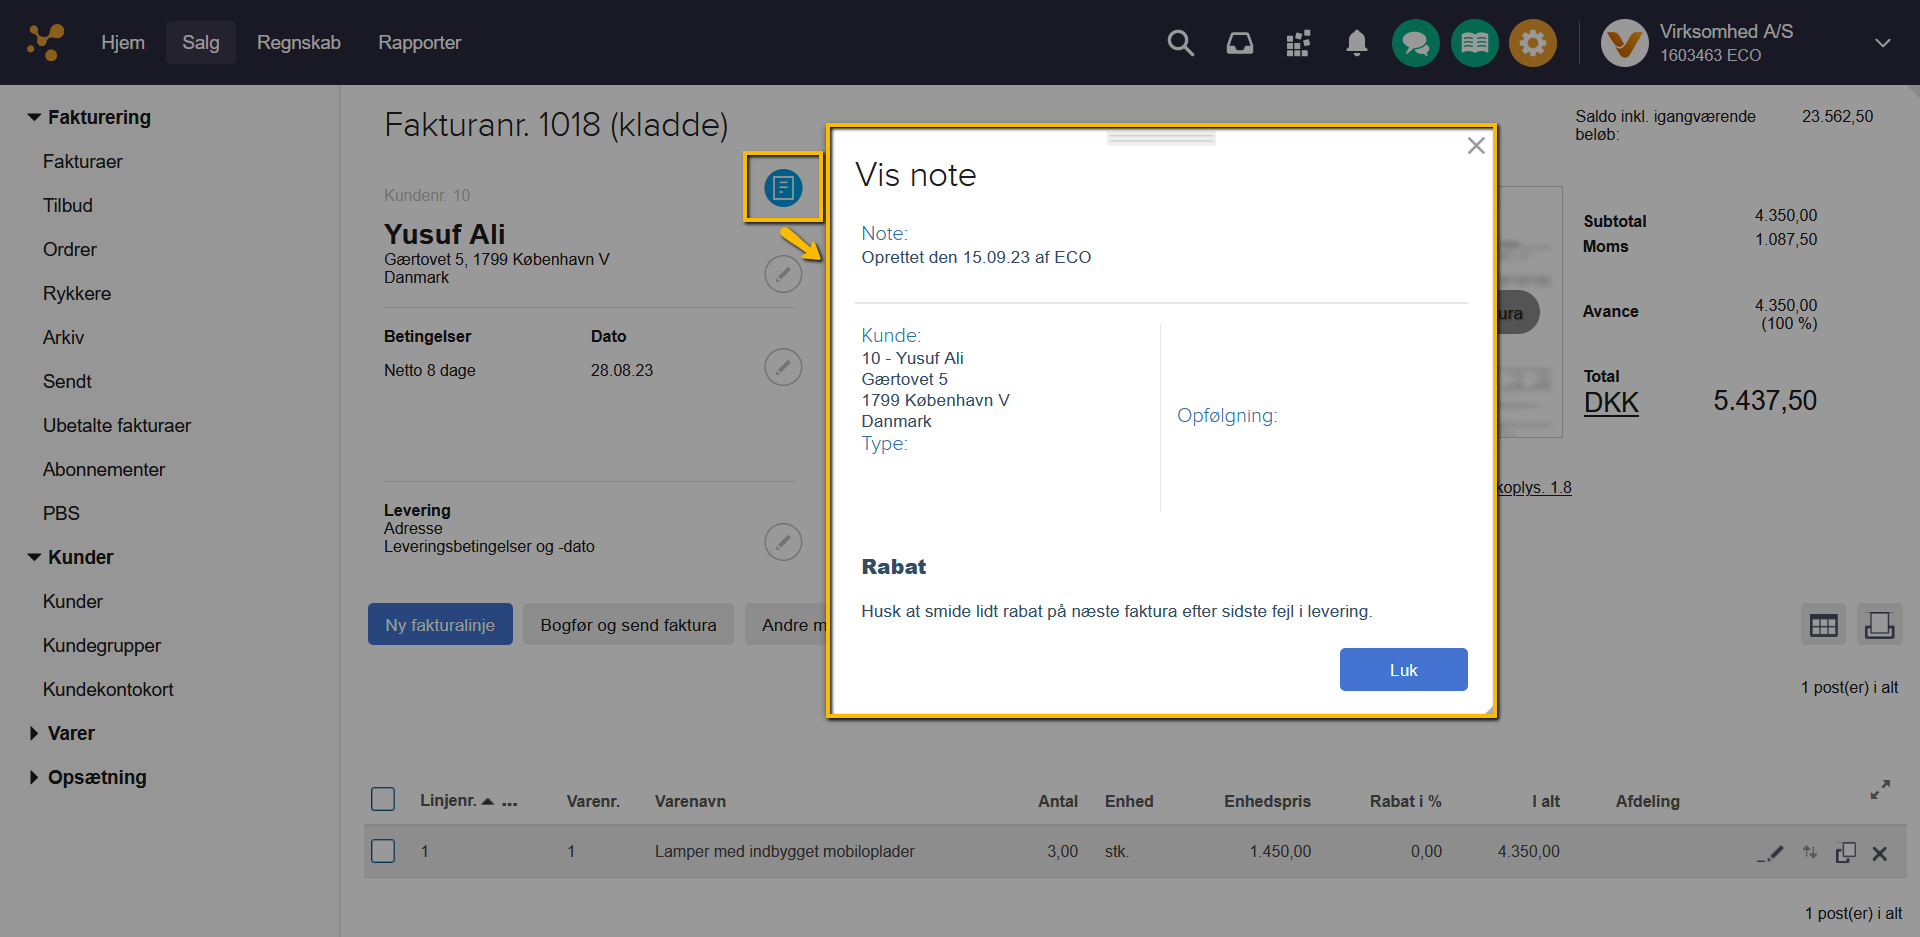Open the Virksomhed A/S account dropdown
The width and height of the screenshot is (1920, 937).
pos(1882,43)
